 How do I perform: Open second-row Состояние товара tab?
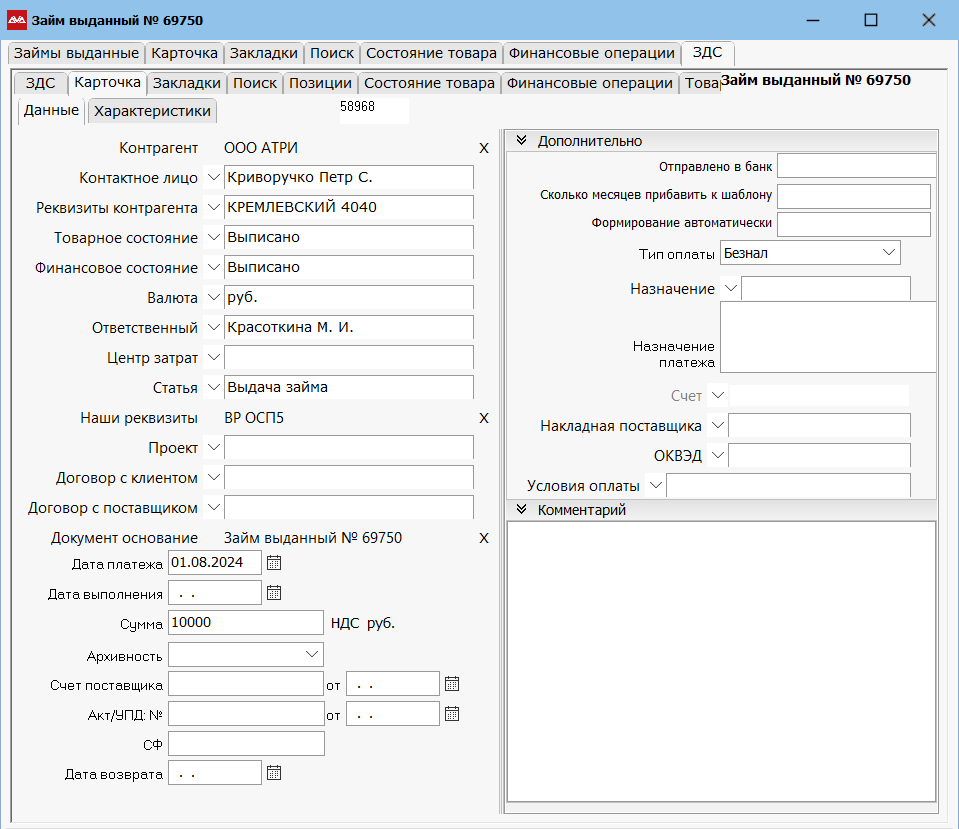(x=429, y=83)
